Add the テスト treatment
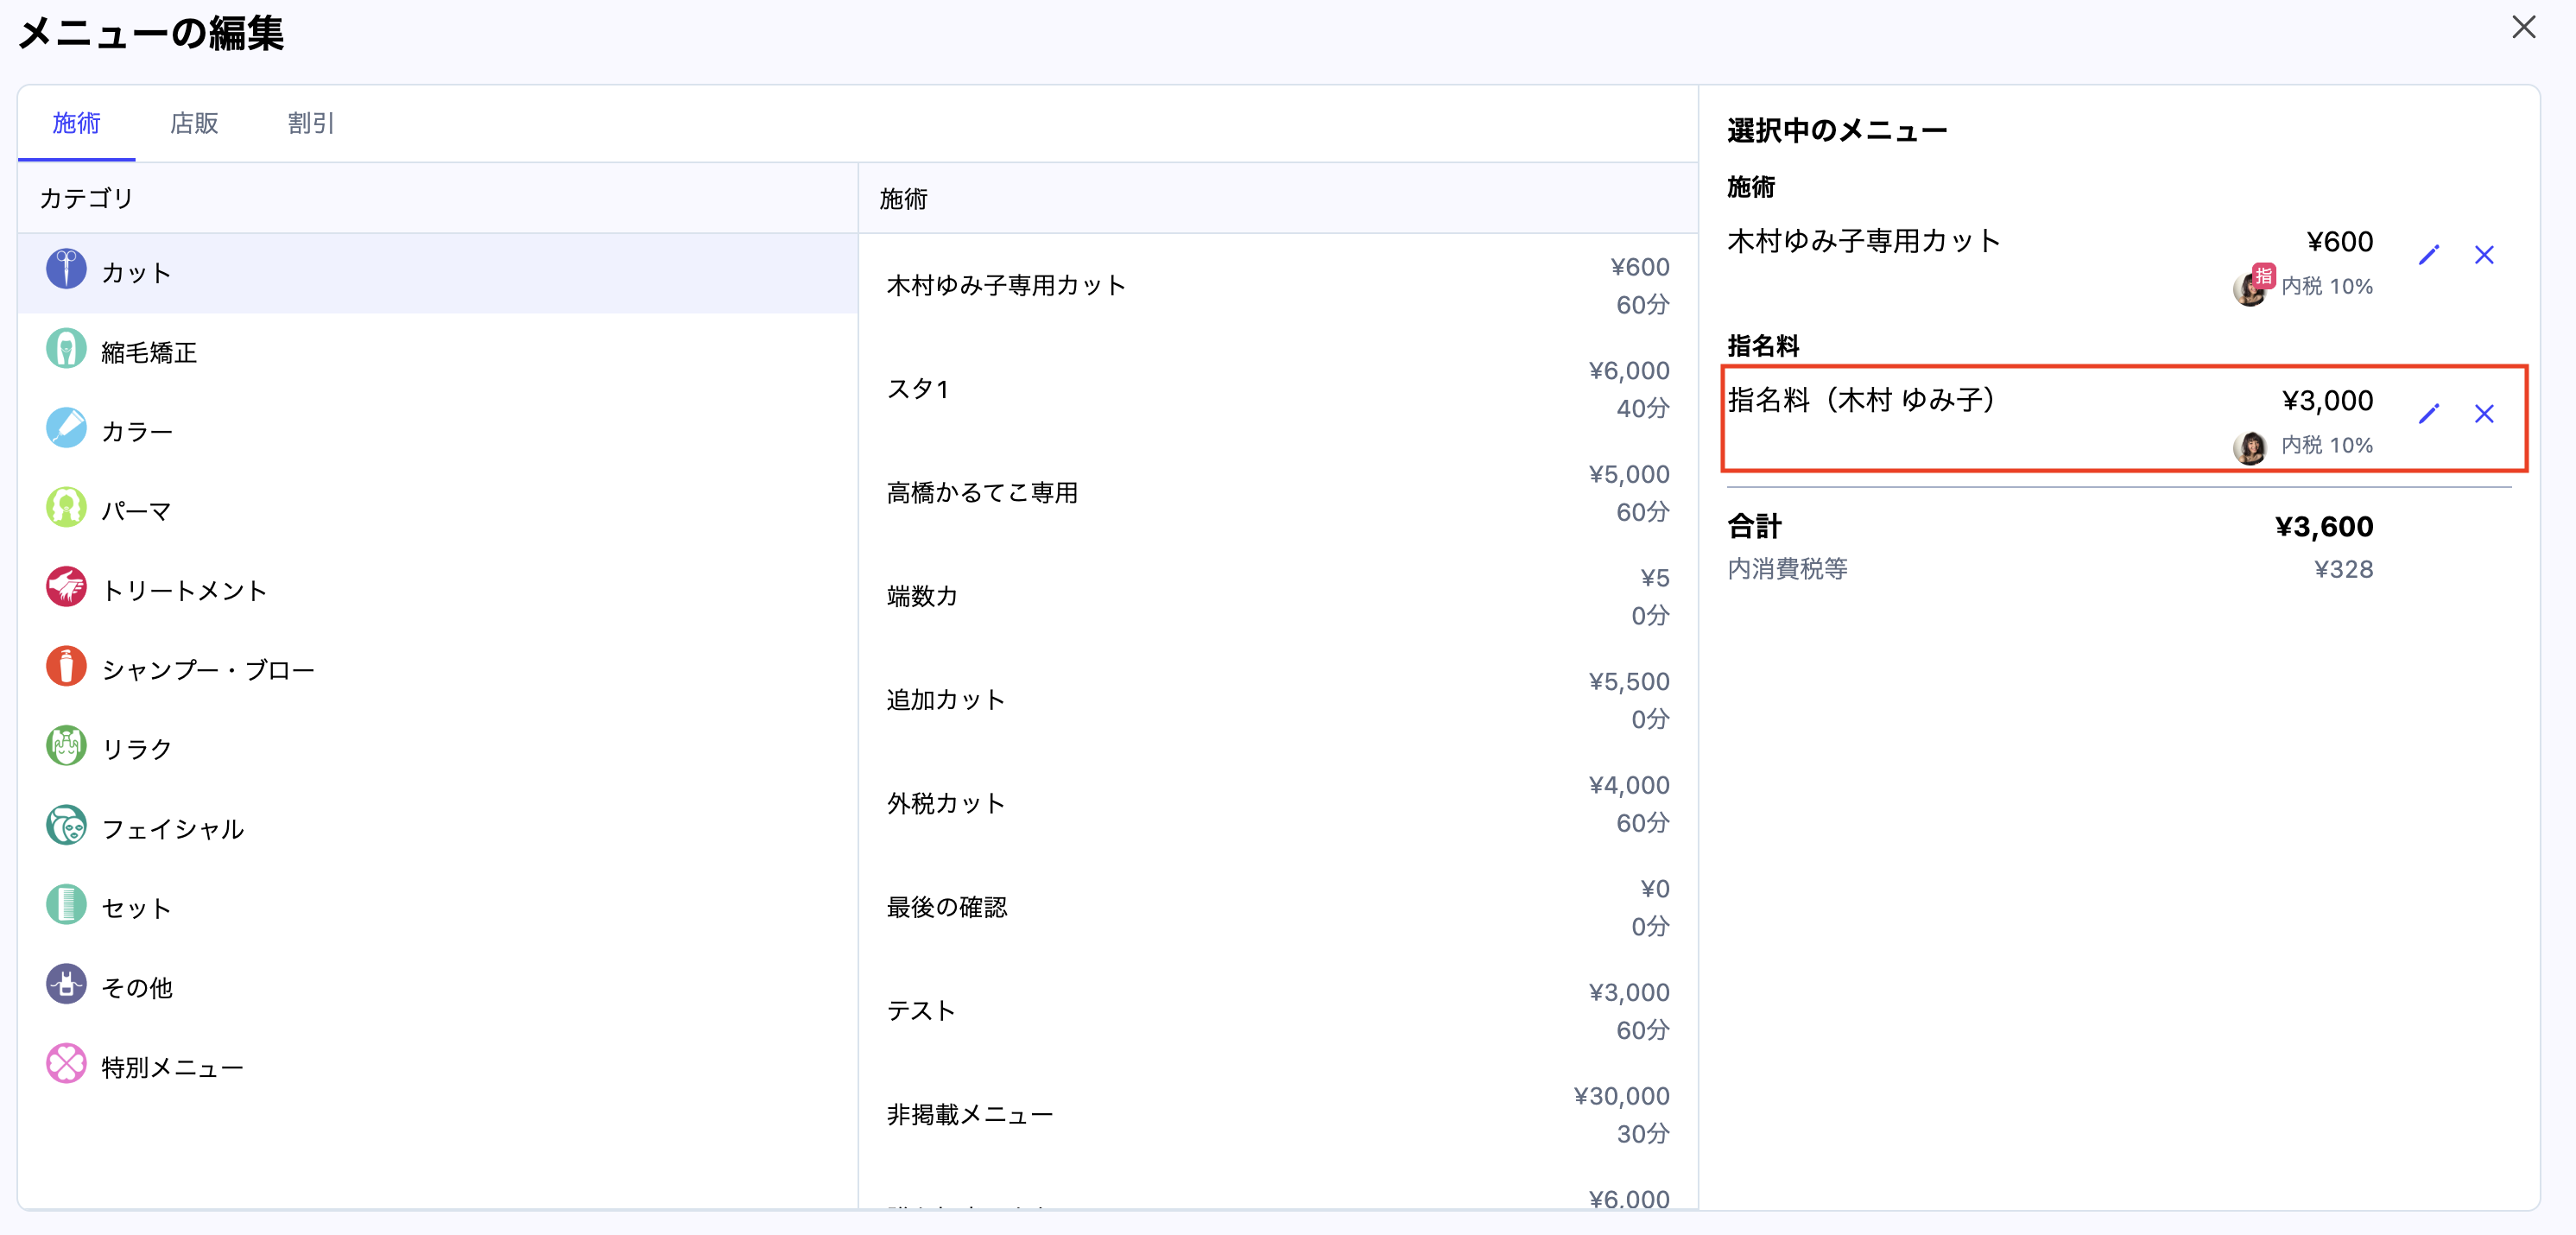2576x1235 pixels. 1278,1011
